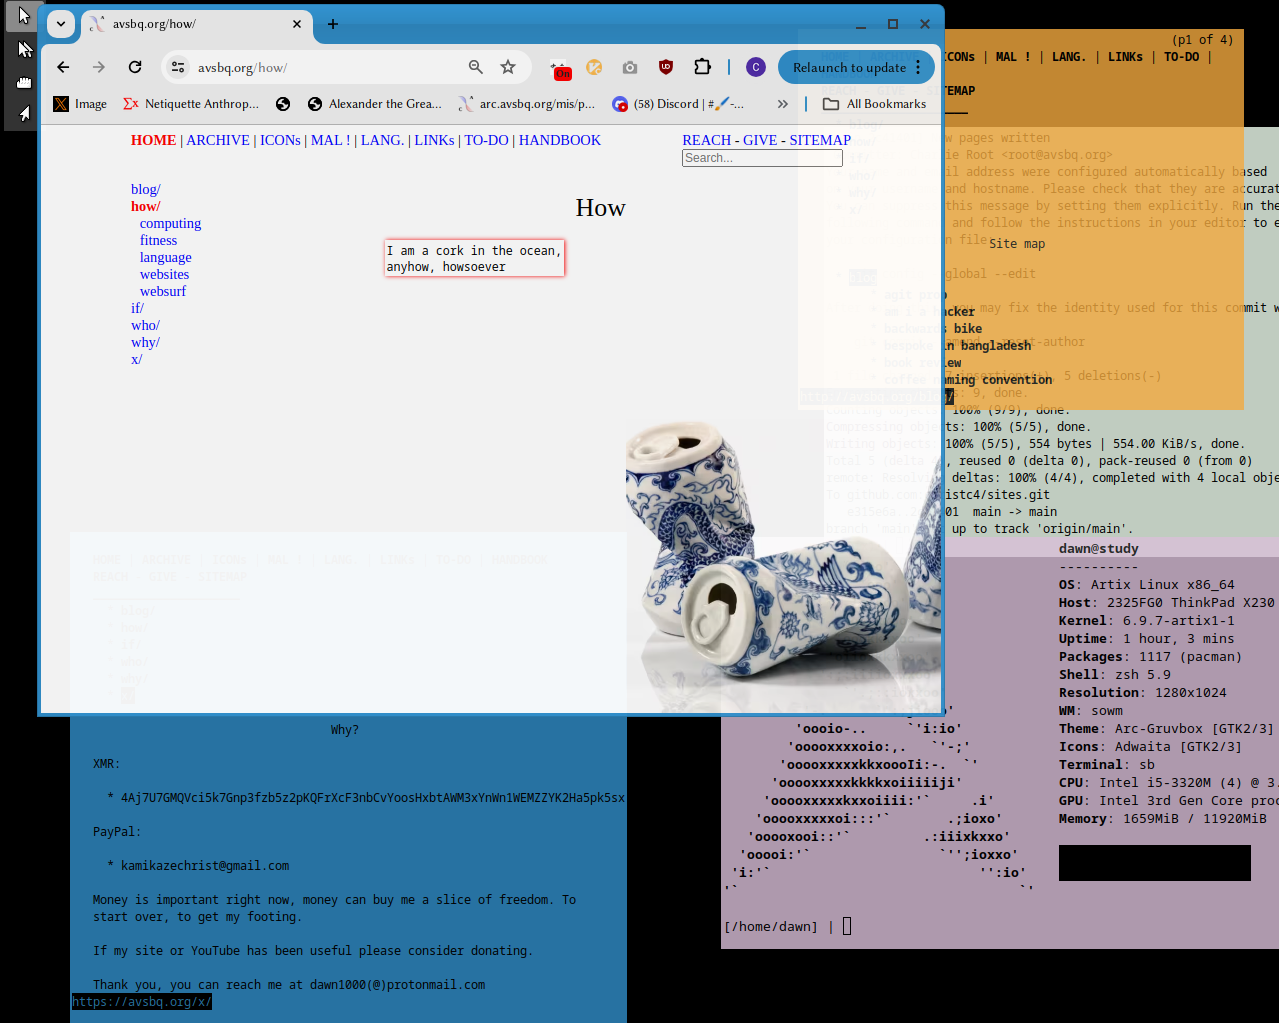1279x1023 pixels.
Task: Bookmark this page with the star icon
Action: (508, 67)
